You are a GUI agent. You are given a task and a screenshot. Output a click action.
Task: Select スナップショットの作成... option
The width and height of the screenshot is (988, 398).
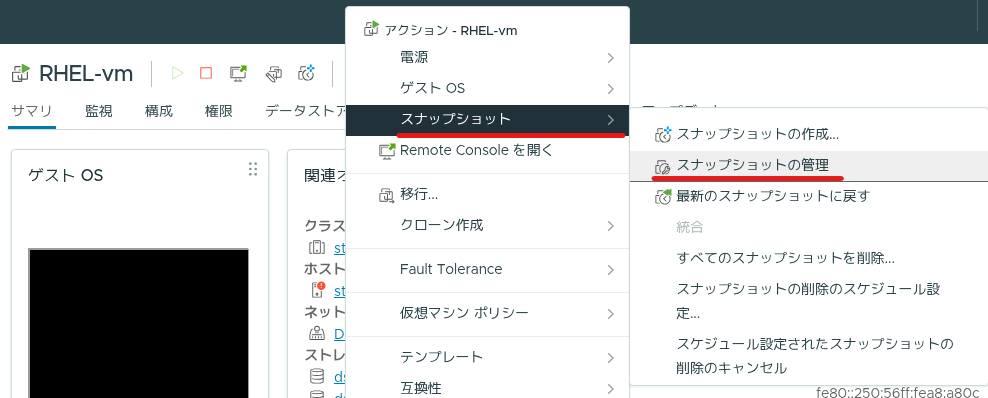click(809, 134)
